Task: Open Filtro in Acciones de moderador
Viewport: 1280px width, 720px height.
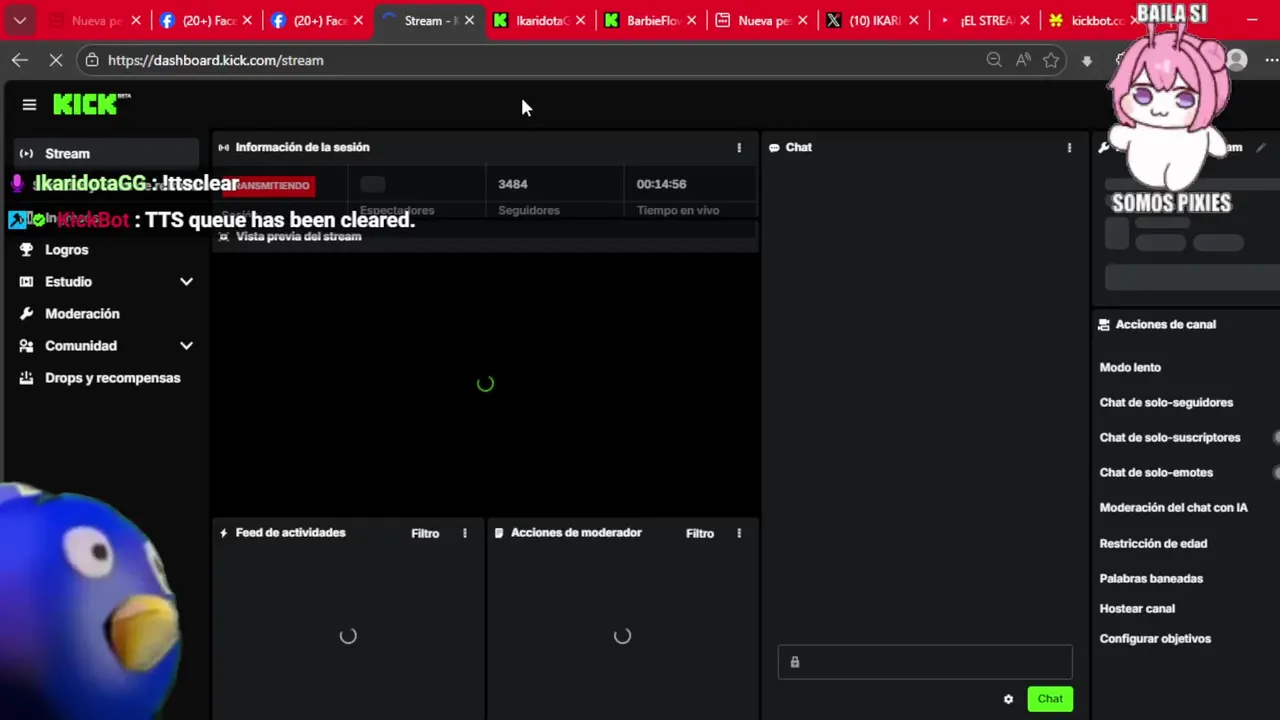Action: point(700,533)
